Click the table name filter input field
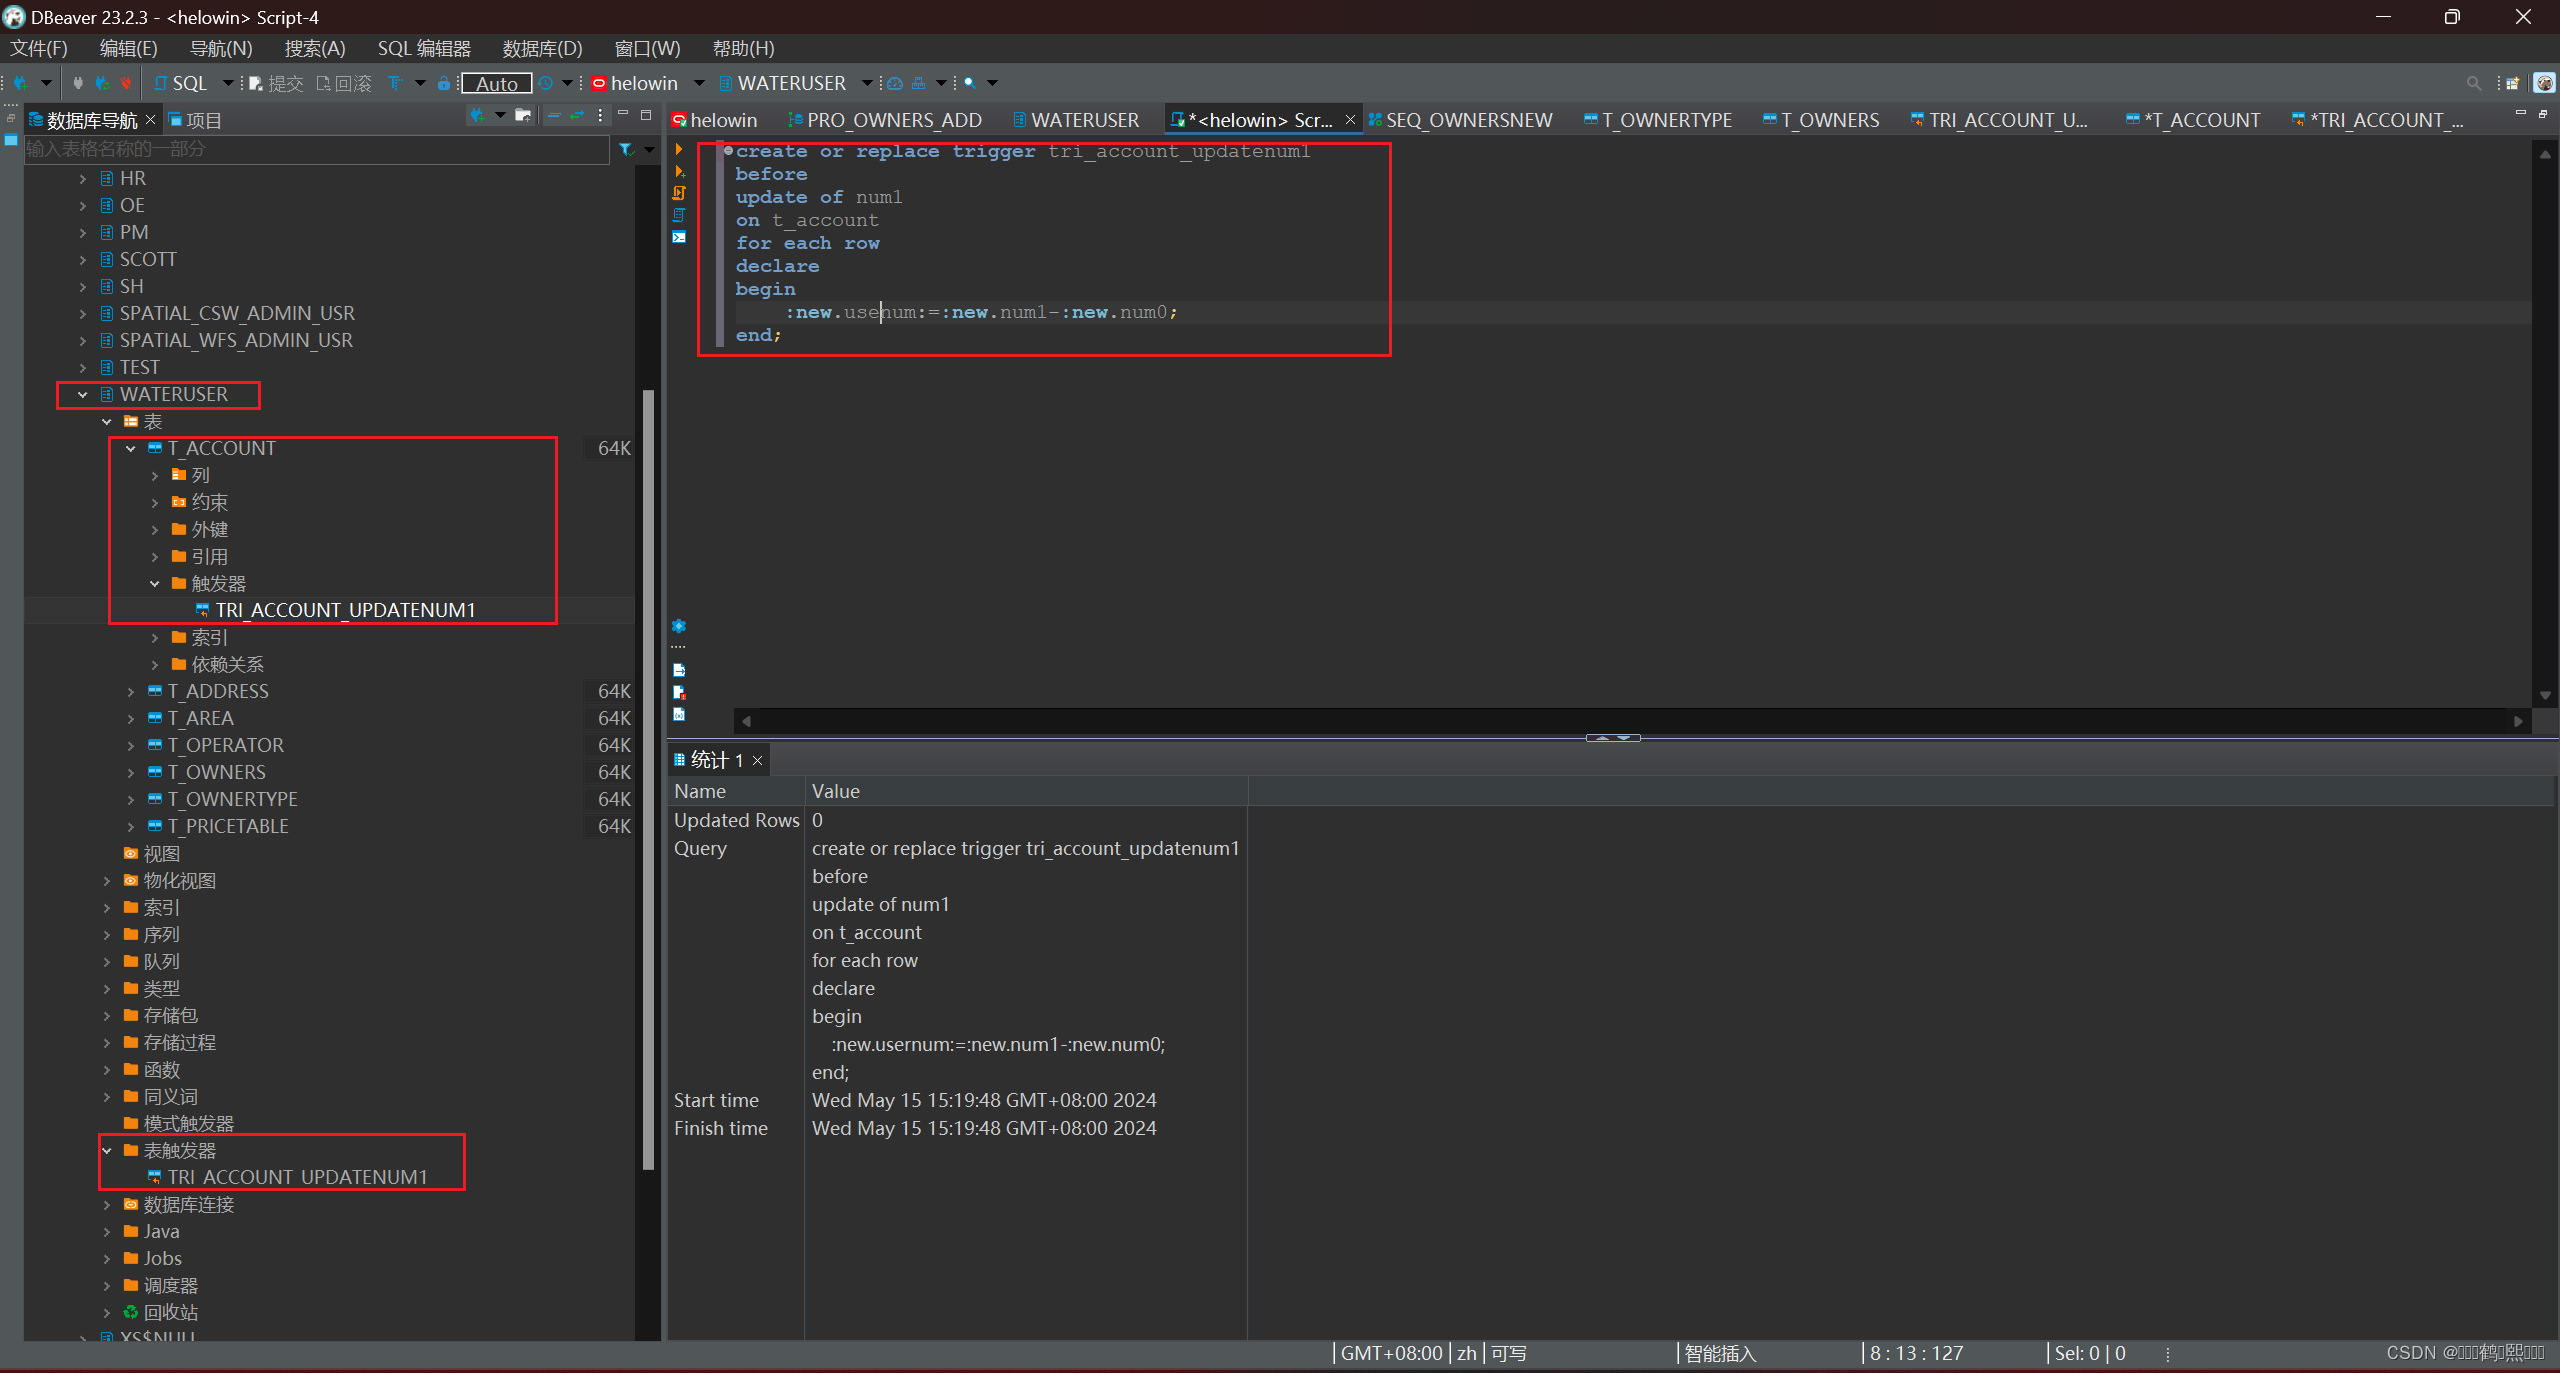 (x=315, y=149)
